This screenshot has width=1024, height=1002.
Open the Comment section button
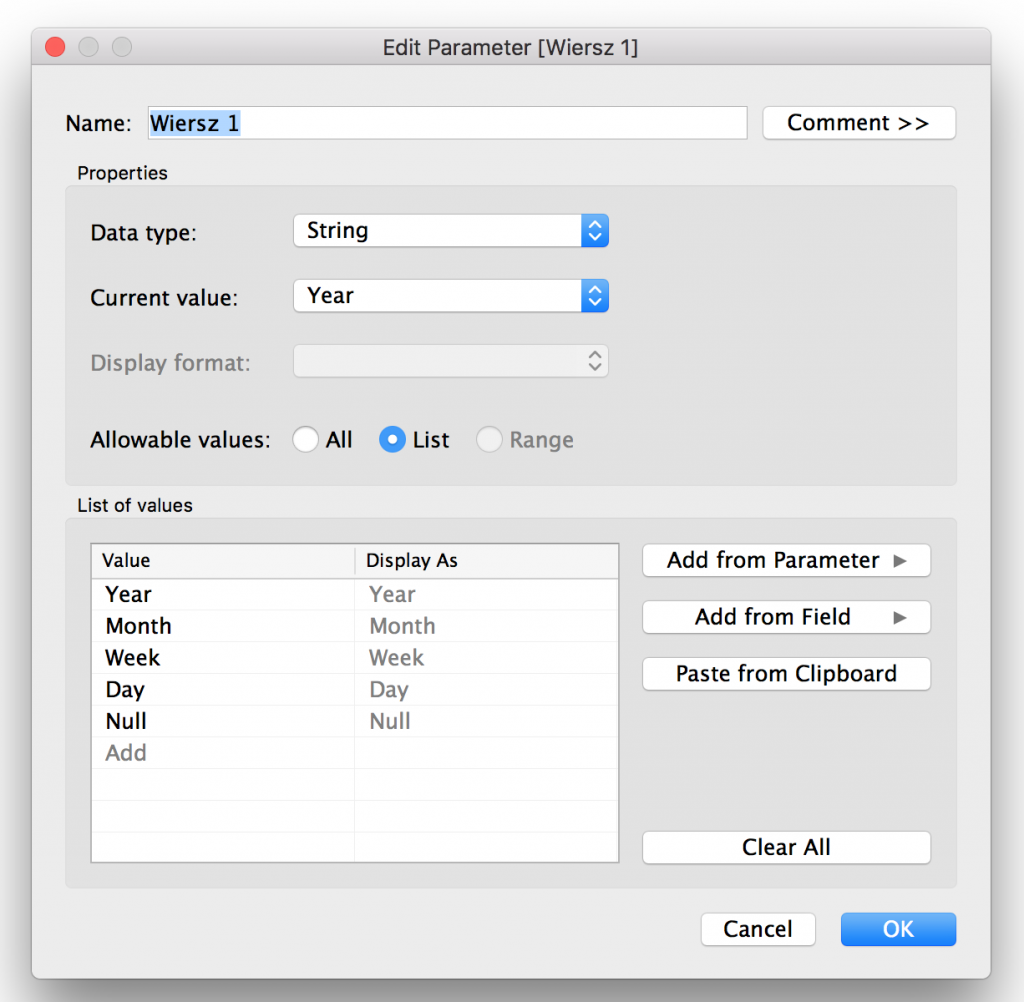tap(858, 123)
